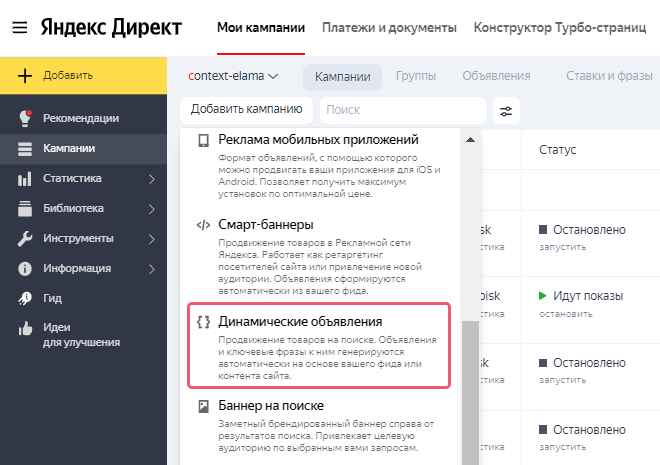Open Платежи и документы tab

pyautogui.click(x=389, y=28)
